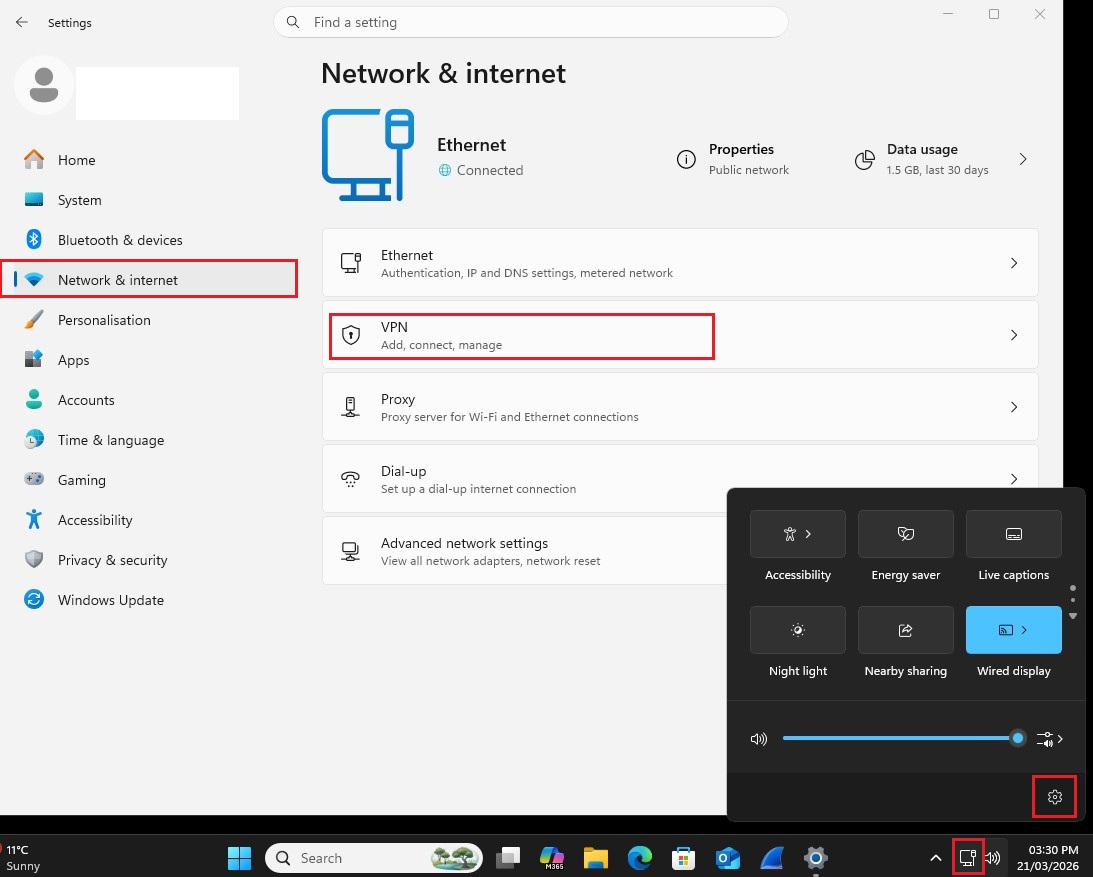Toggle Night light quick setting
Screen dimensions: 1093x877
click(x=797, y=630)
